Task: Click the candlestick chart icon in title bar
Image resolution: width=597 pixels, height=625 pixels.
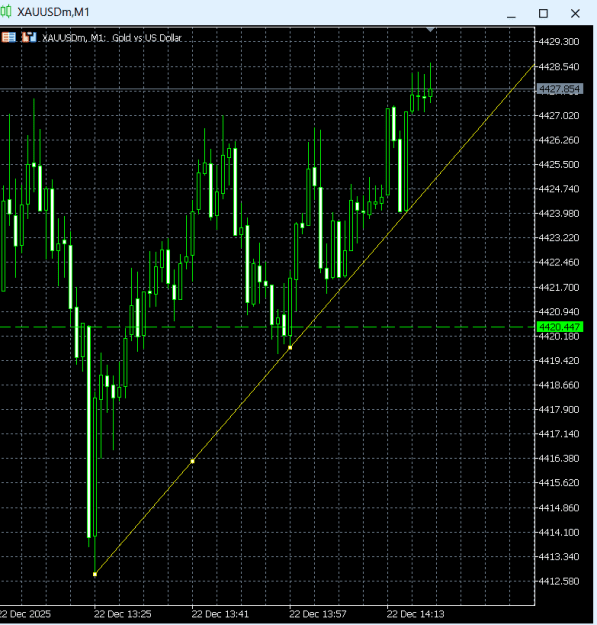Action: 6,12
